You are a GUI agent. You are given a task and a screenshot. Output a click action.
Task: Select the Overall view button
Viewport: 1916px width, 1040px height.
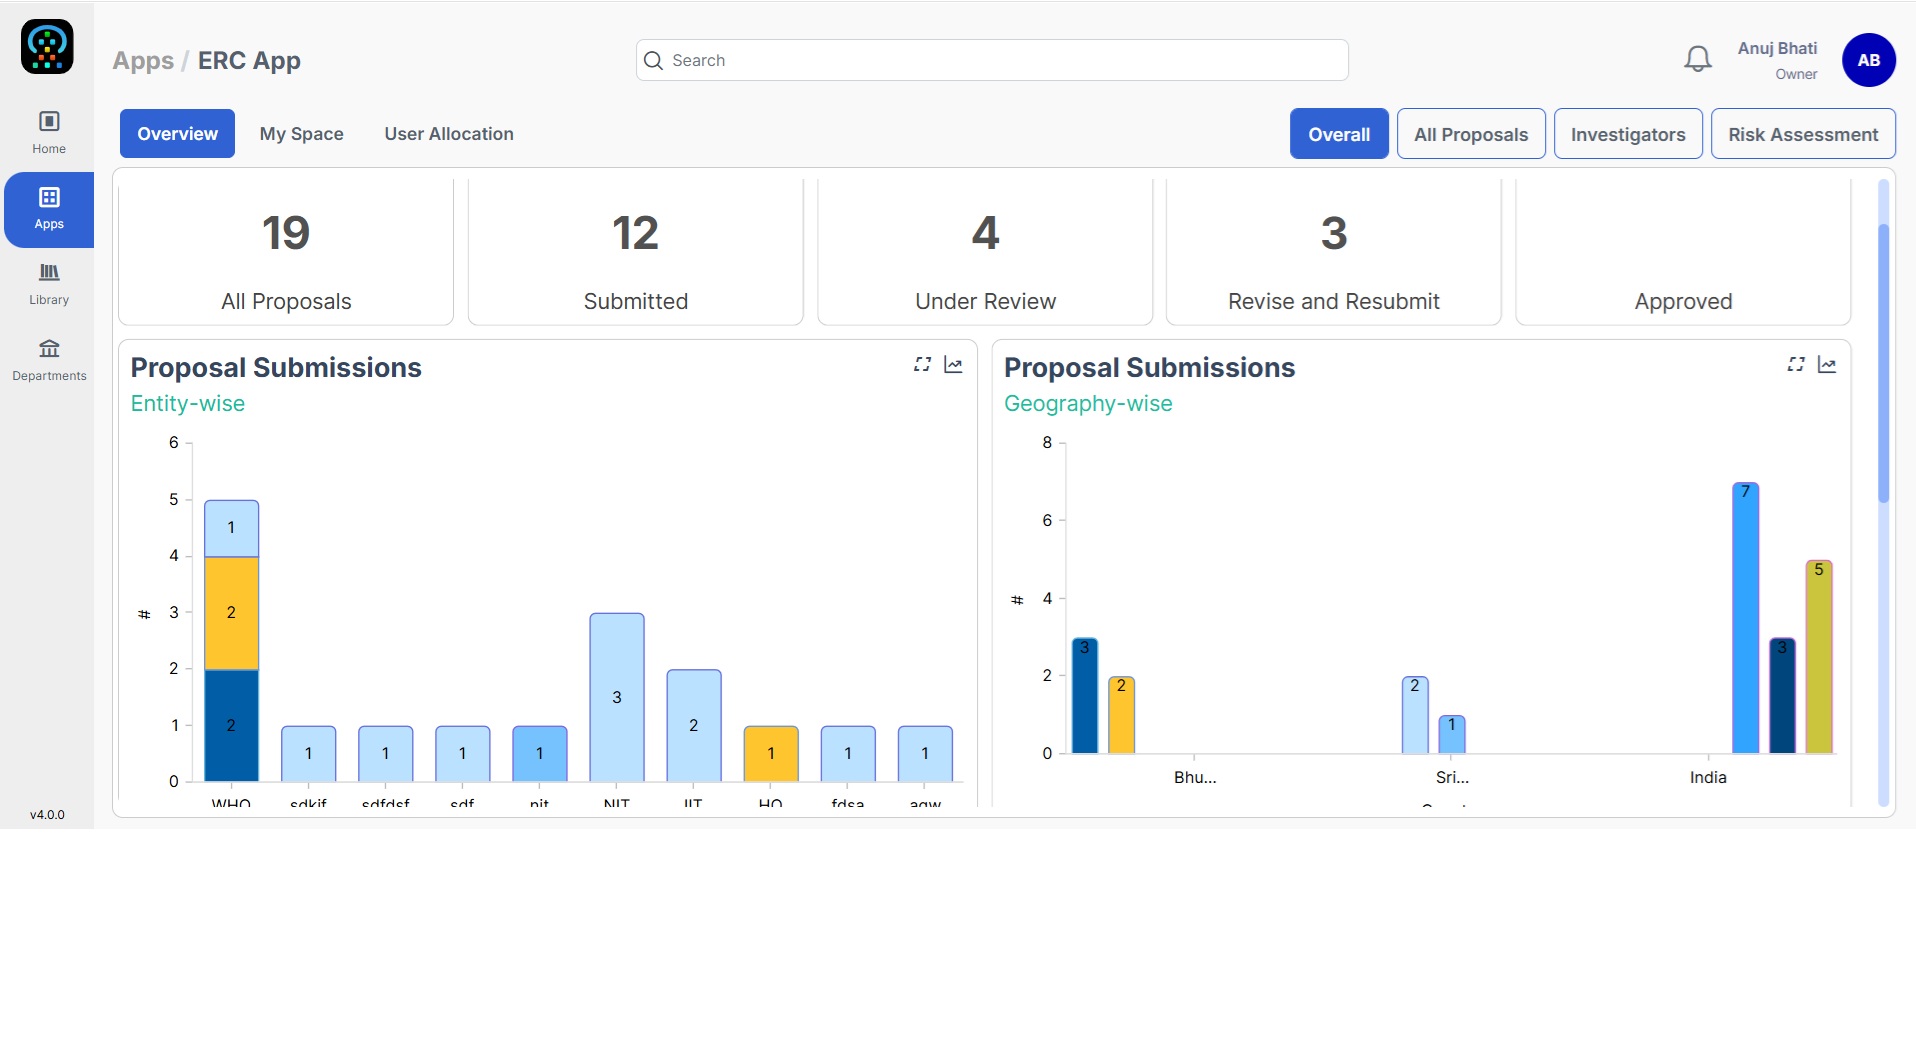point(1339,134)
